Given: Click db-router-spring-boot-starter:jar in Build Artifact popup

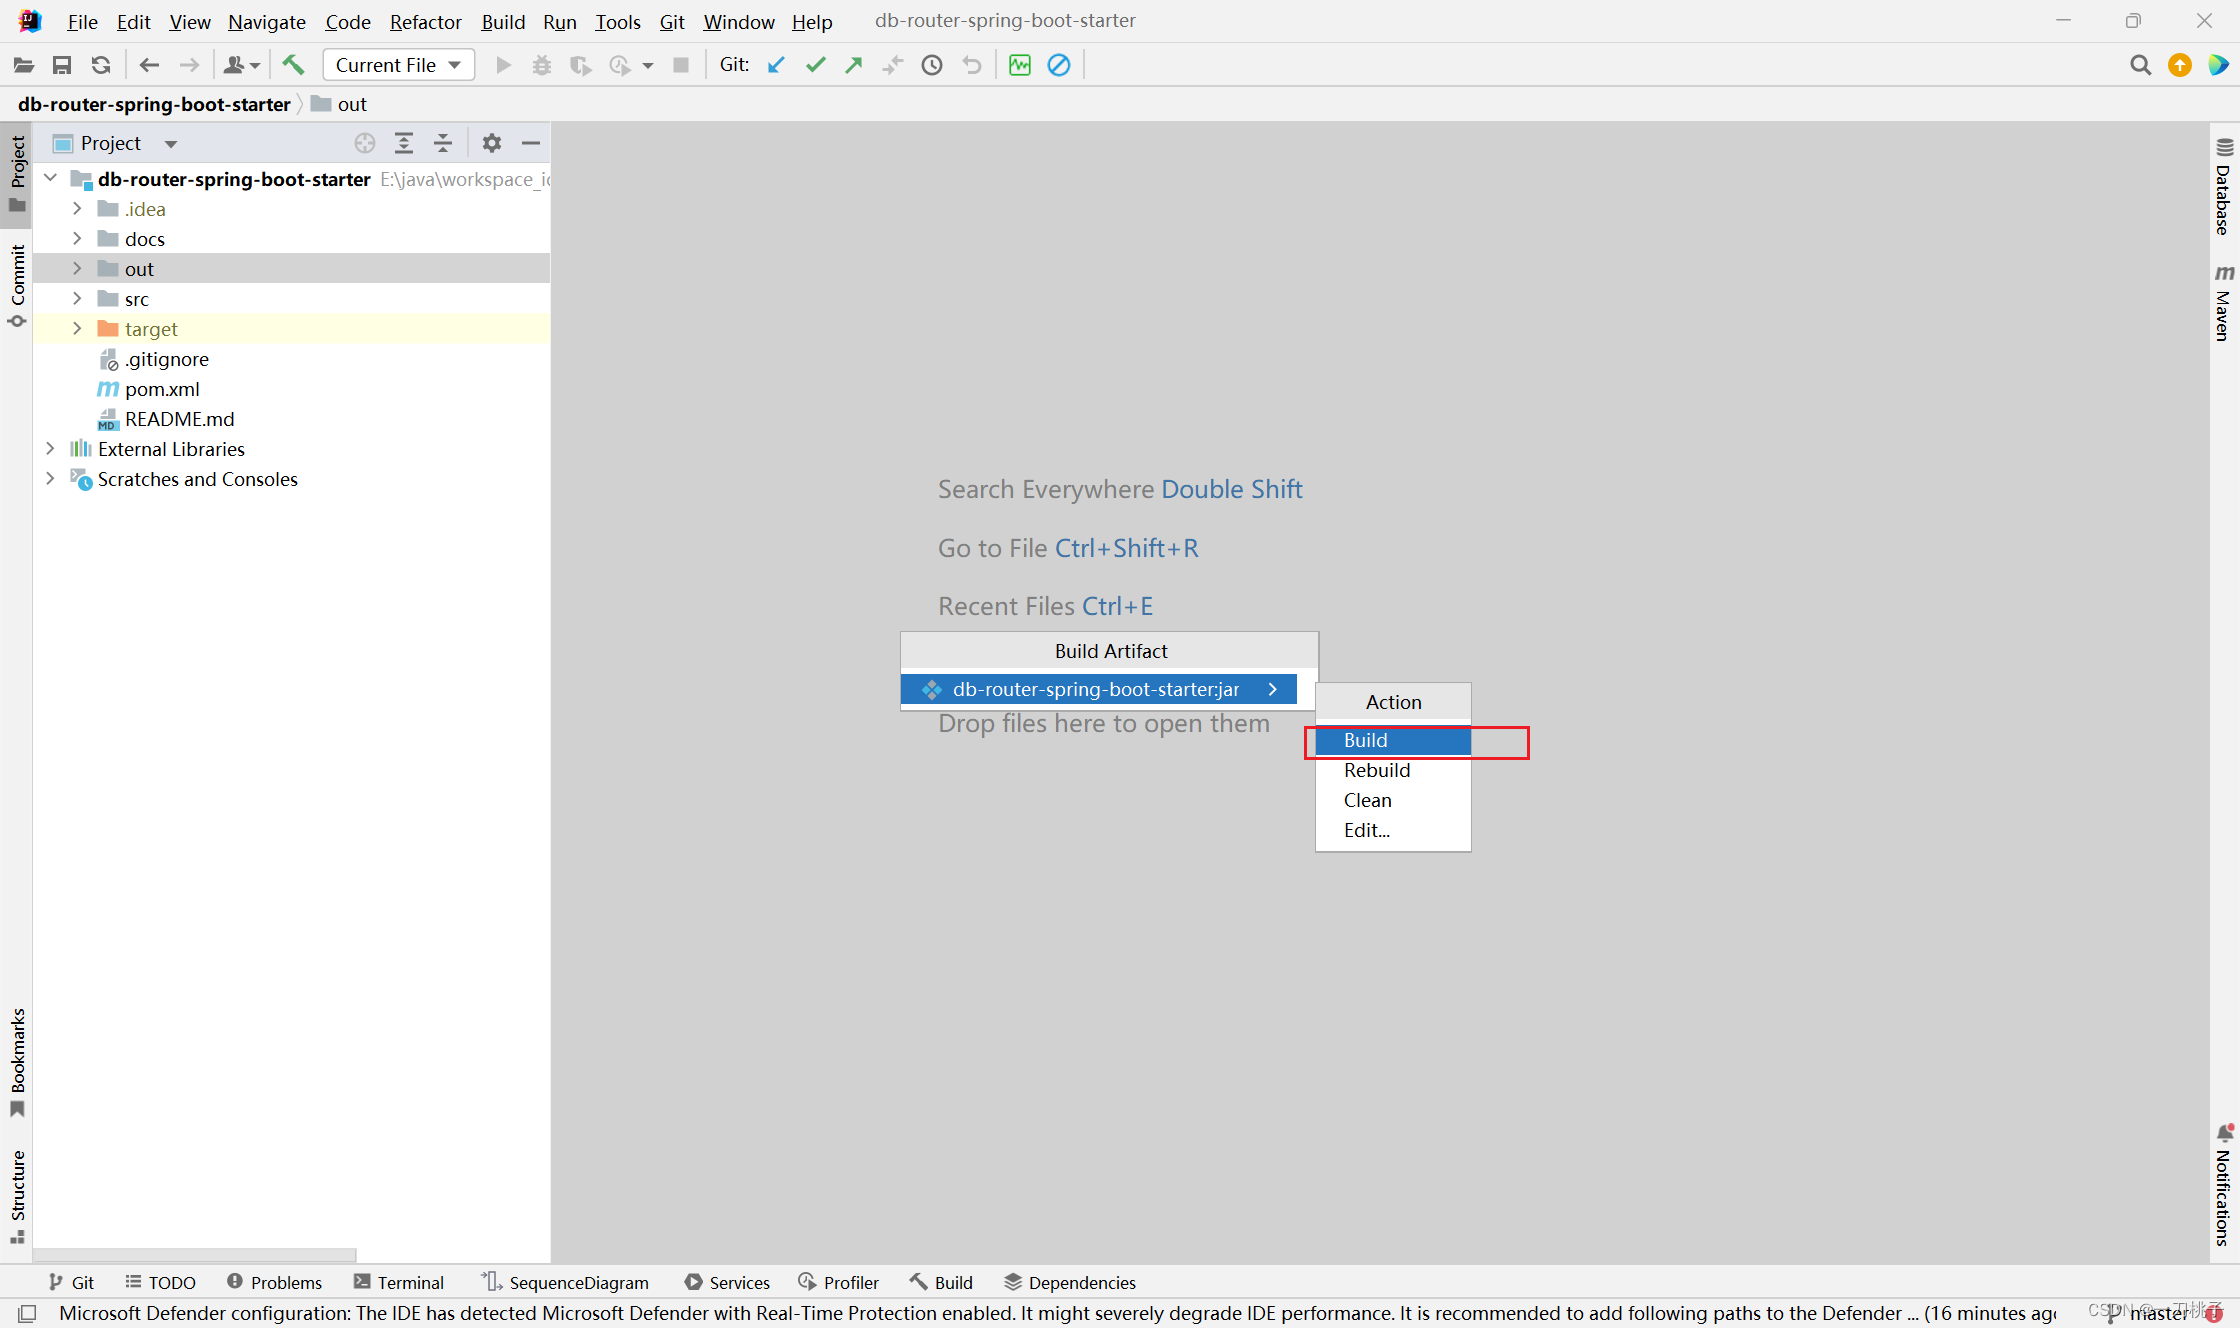Looking at the screenshot, I should tap(1095, 689).
